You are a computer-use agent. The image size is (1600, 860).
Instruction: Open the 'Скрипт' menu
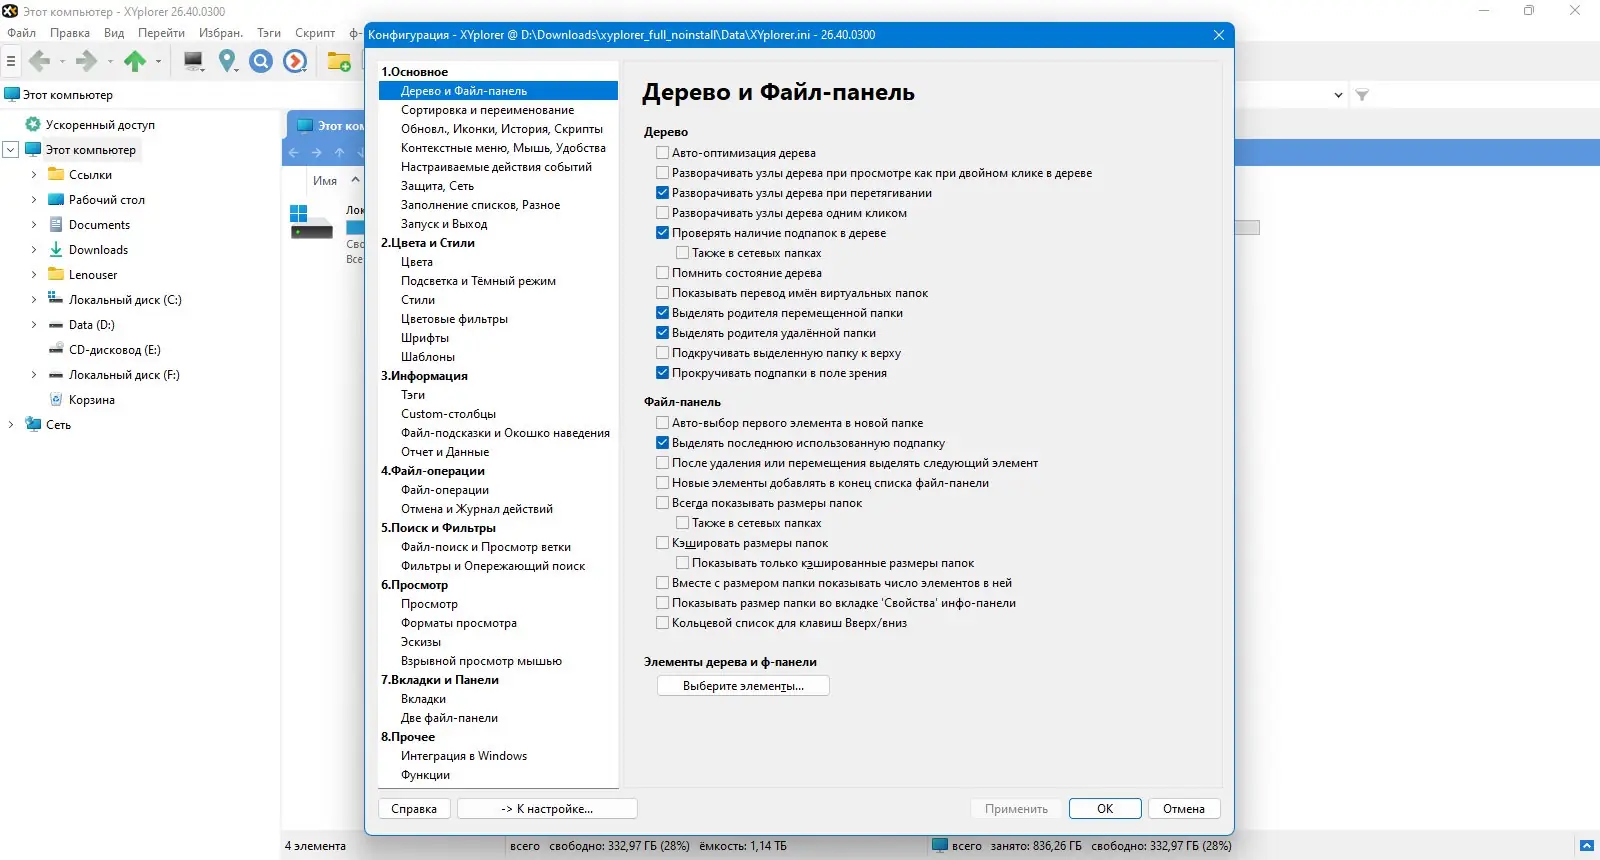pyautogui.click(x=315, y=33)
